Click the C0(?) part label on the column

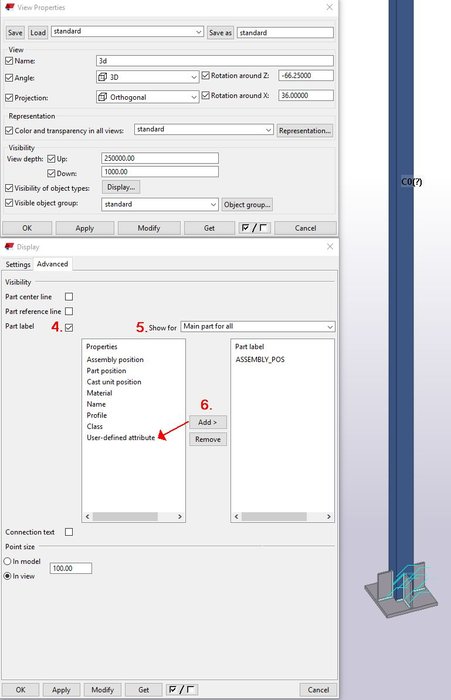411,182
